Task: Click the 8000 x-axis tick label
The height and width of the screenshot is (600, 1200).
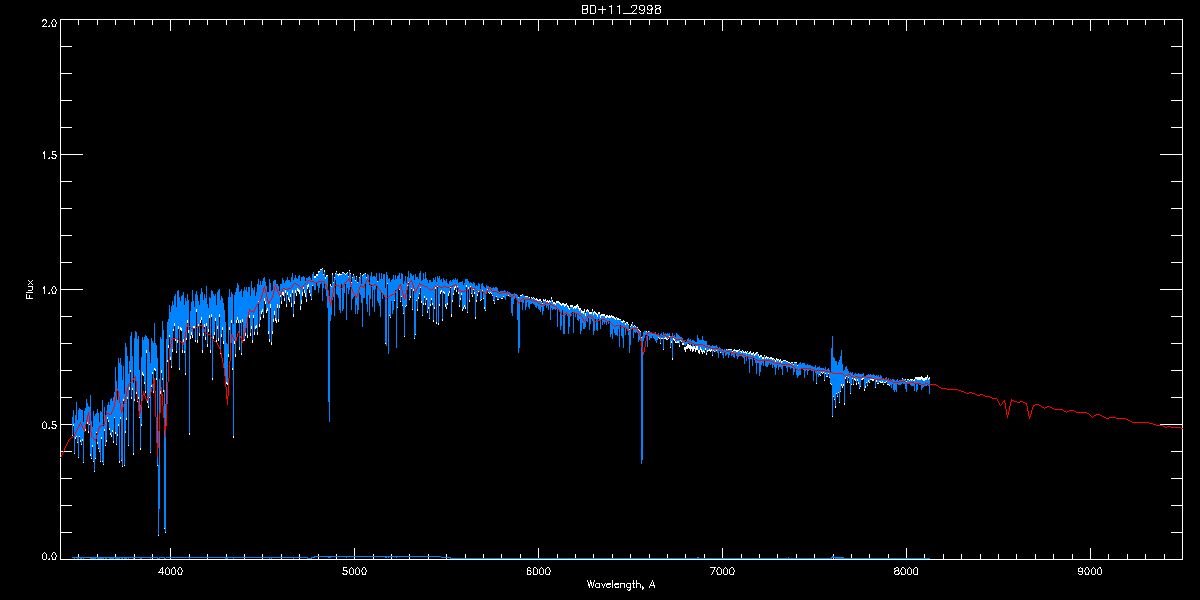Action: [906, 571]
